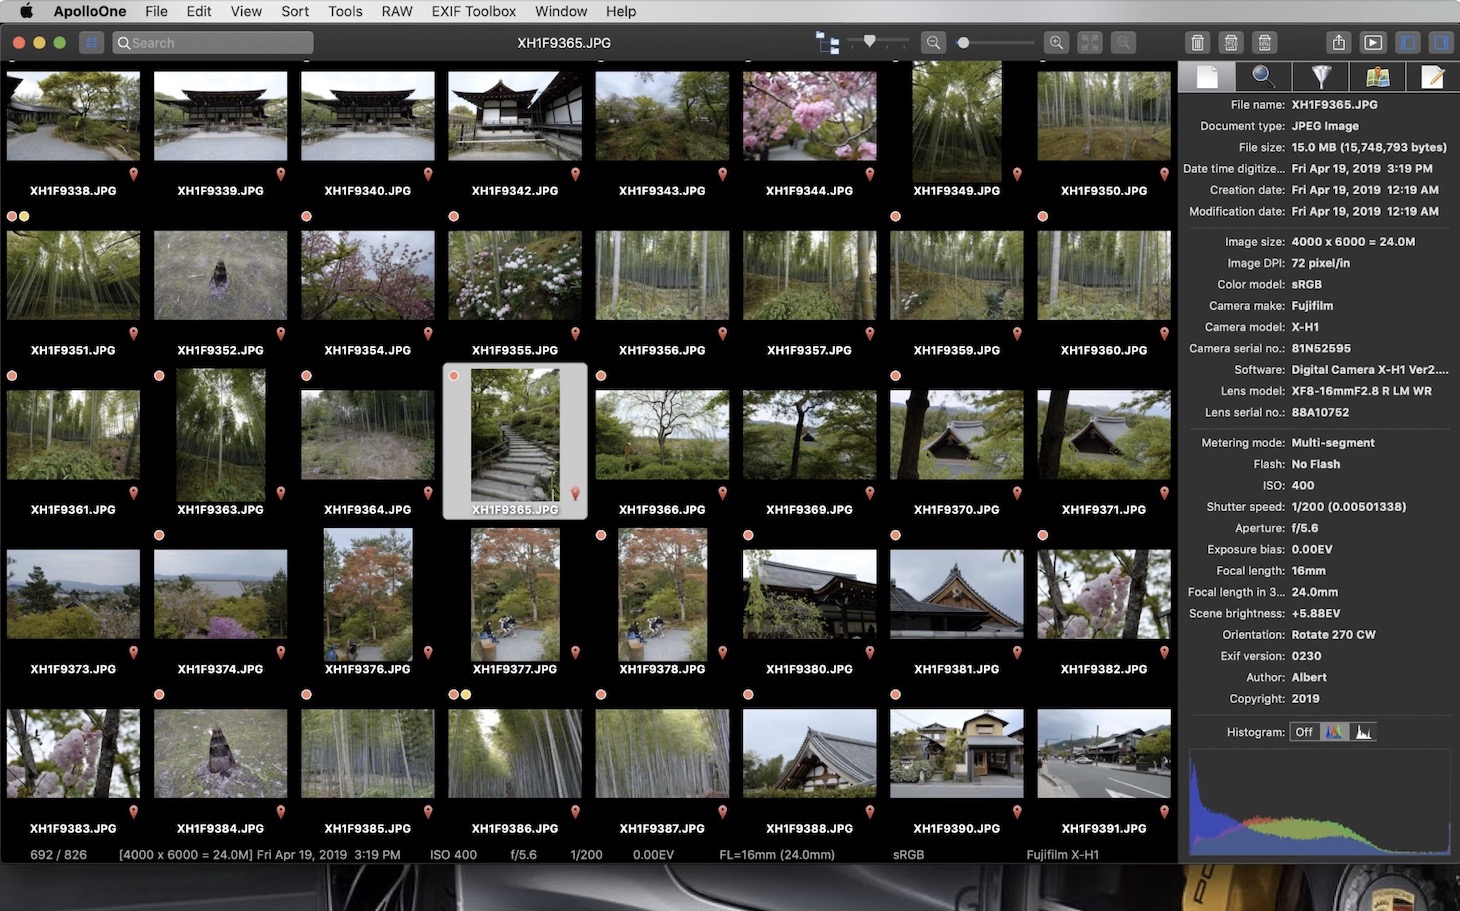This screenshot has height=911, width=1460.
Task: Open the Tools menu
Action: 345,11
